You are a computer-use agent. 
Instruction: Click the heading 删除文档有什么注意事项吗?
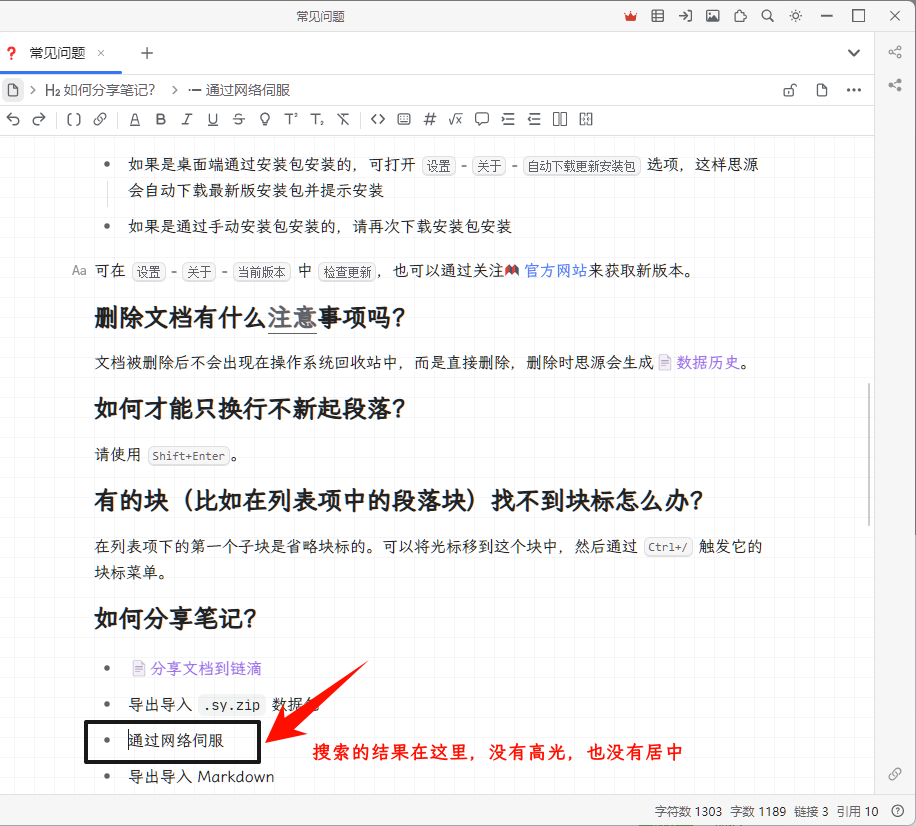click(x=250, y=318)
